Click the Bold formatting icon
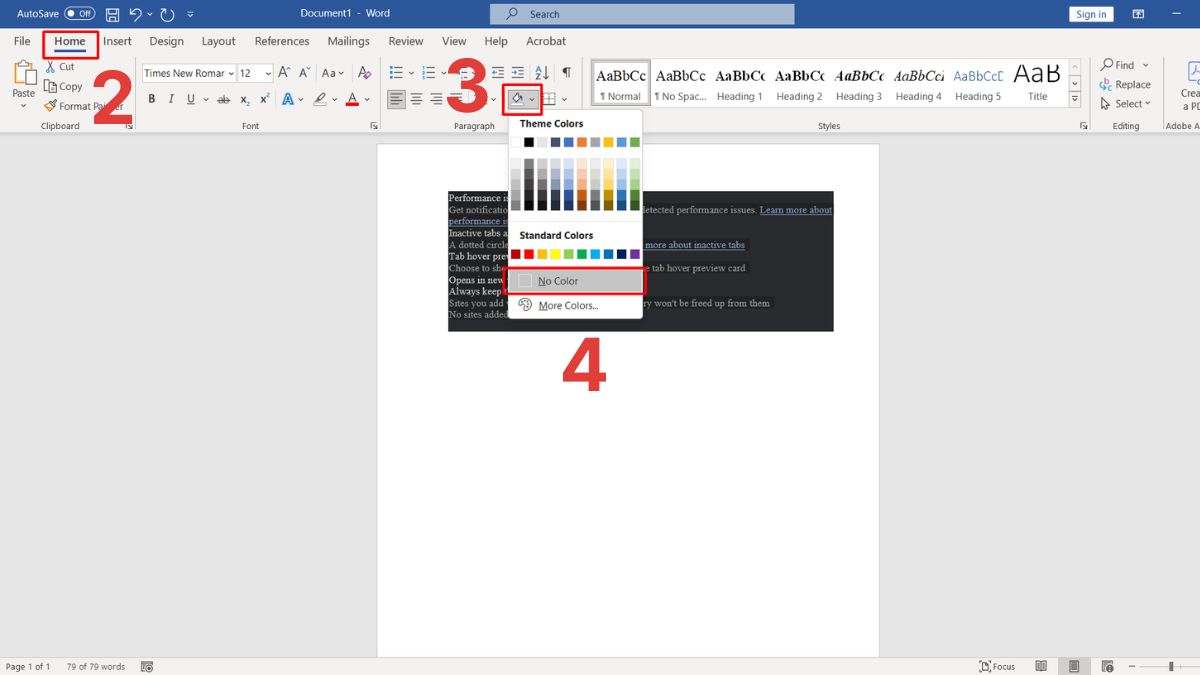Screen dimensions: 1200x675 pos(152,99)
